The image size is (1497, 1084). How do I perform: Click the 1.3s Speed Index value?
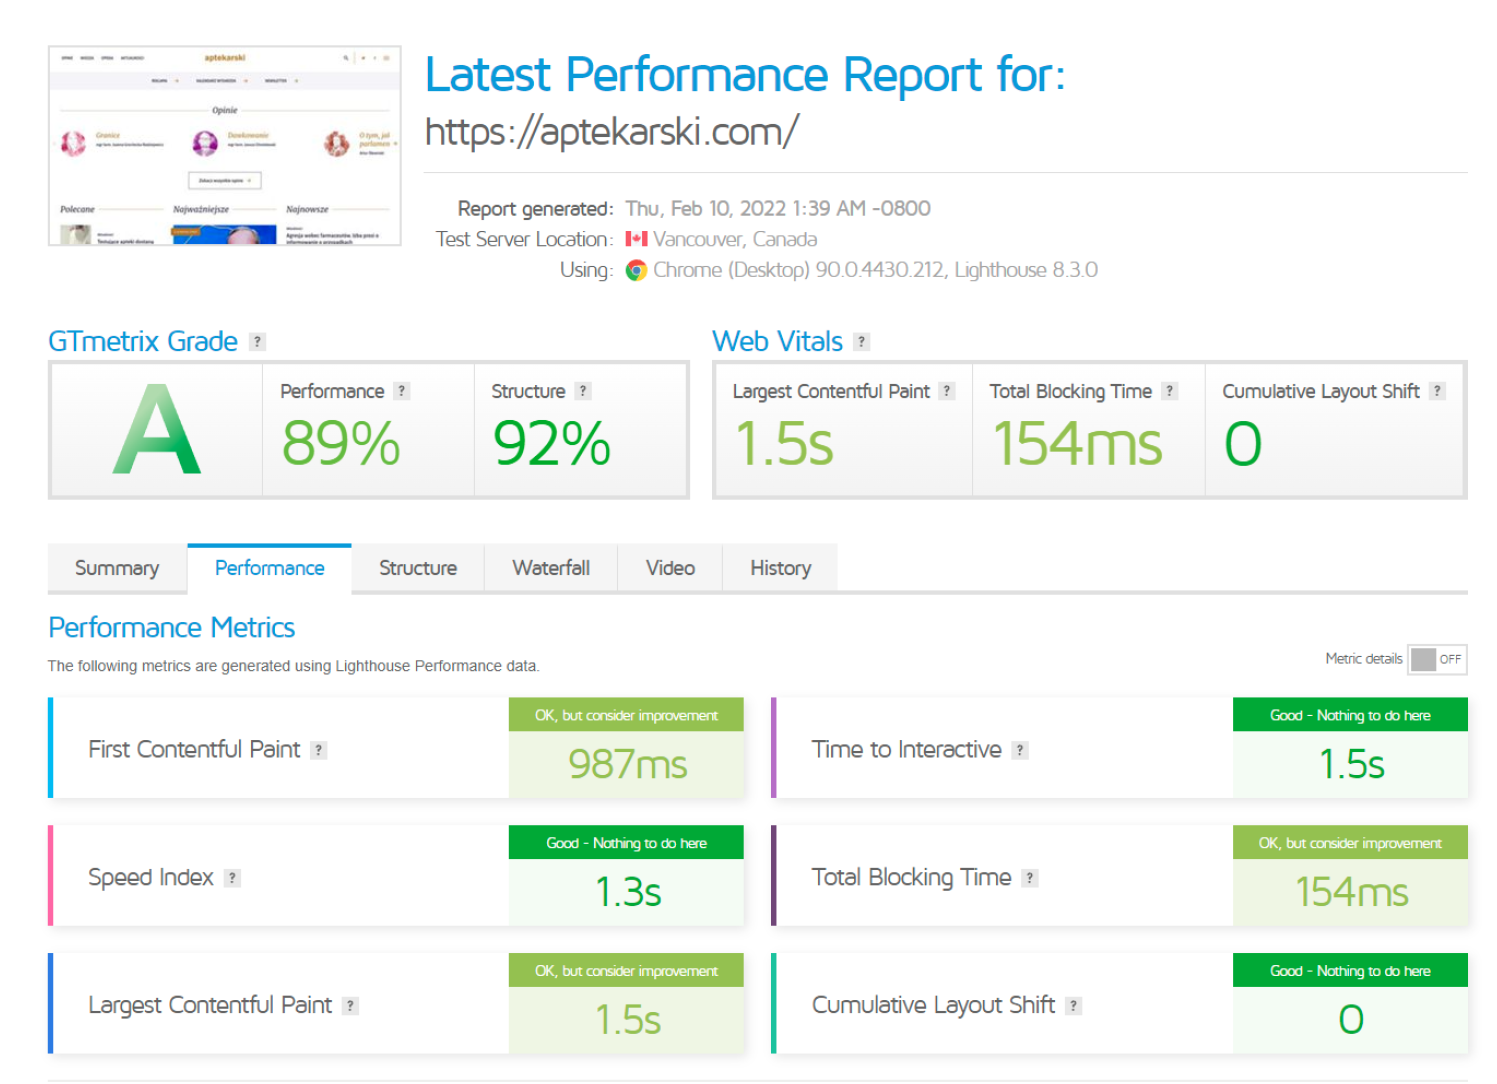point(628,892)
